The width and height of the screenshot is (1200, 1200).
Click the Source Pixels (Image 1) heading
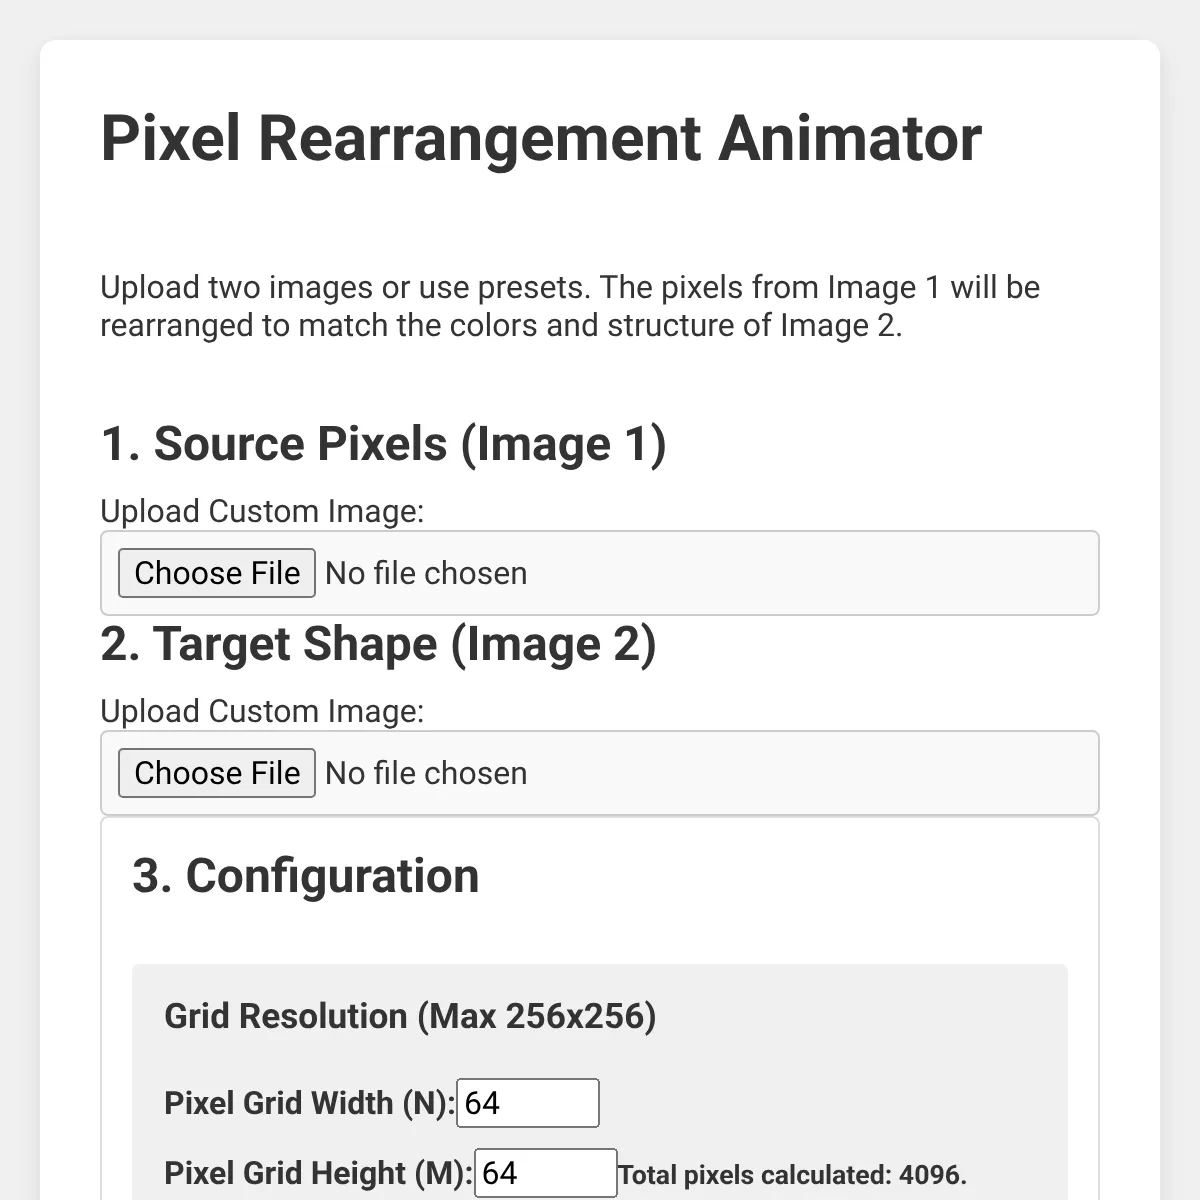point(385,444)
